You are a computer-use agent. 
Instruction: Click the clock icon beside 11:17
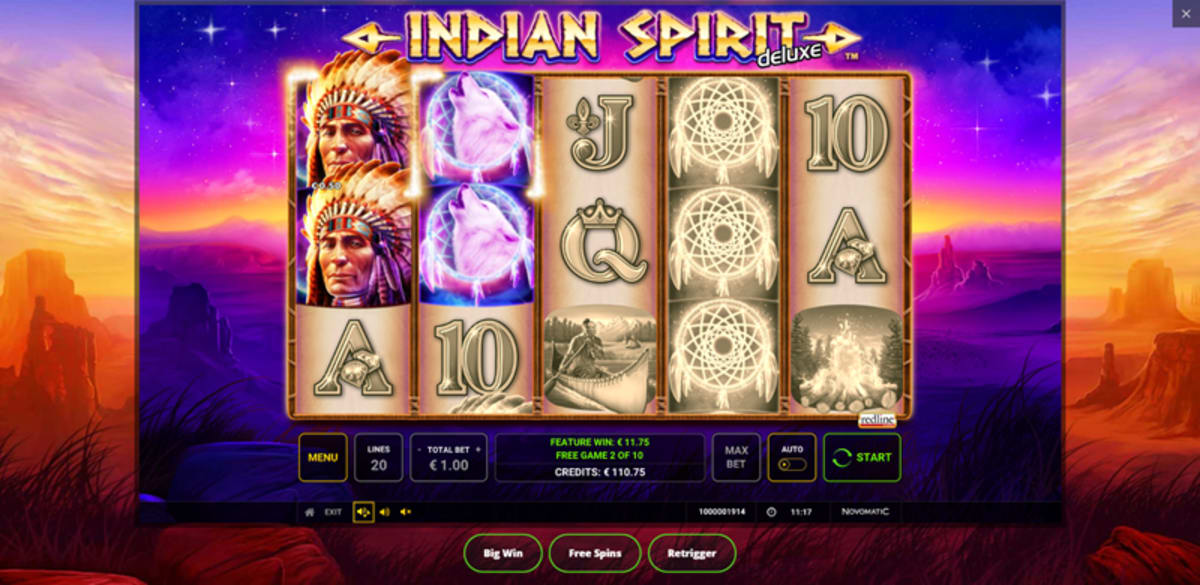(x=771, y=512)
